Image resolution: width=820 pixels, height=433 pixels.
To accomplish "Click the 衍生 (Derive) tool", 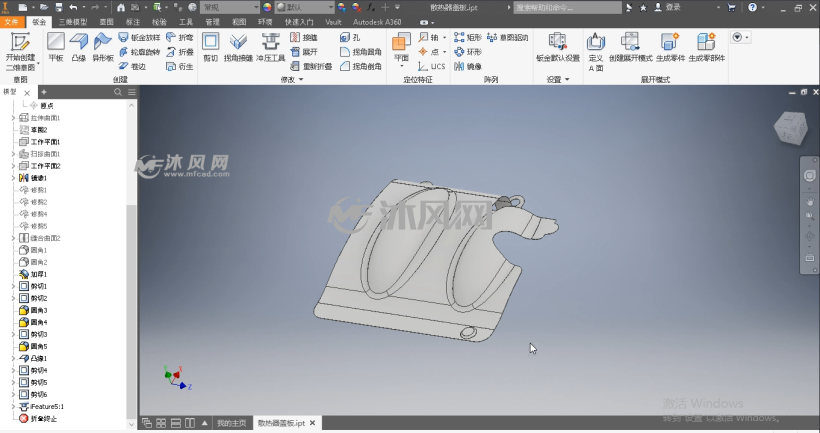I will click(x=180, y=66).
